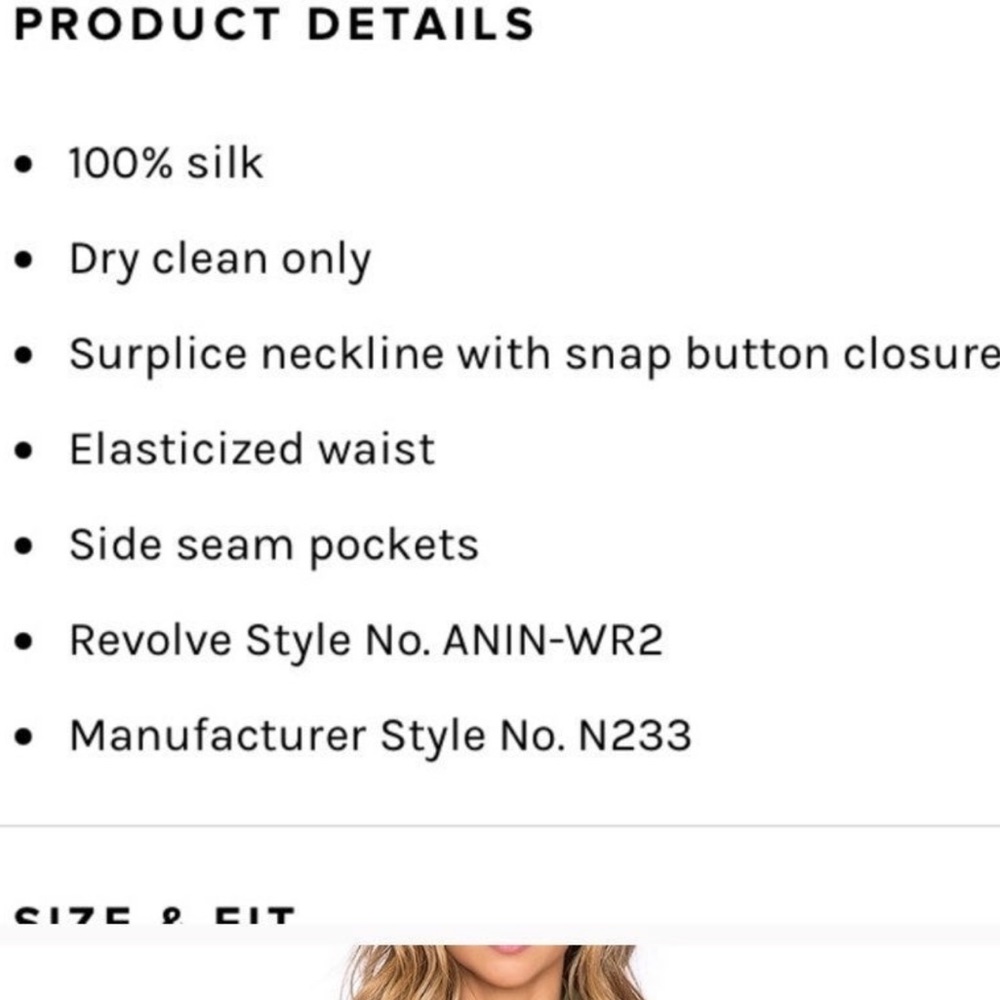Viewport: 1000px width, 1000px height.
Task: Click the bullet beside Manufacturer Style No.
Action: click(23, 737)
